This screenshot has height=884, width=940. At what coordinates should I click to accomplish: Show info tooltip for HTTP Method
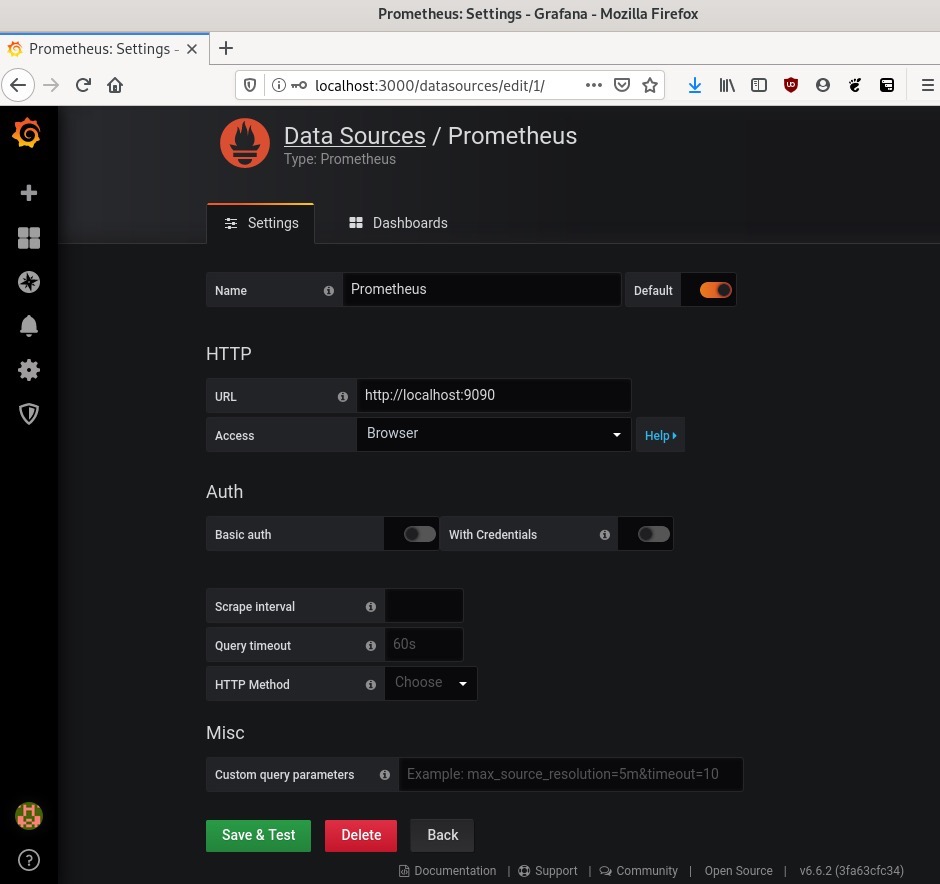pos(370,684)
